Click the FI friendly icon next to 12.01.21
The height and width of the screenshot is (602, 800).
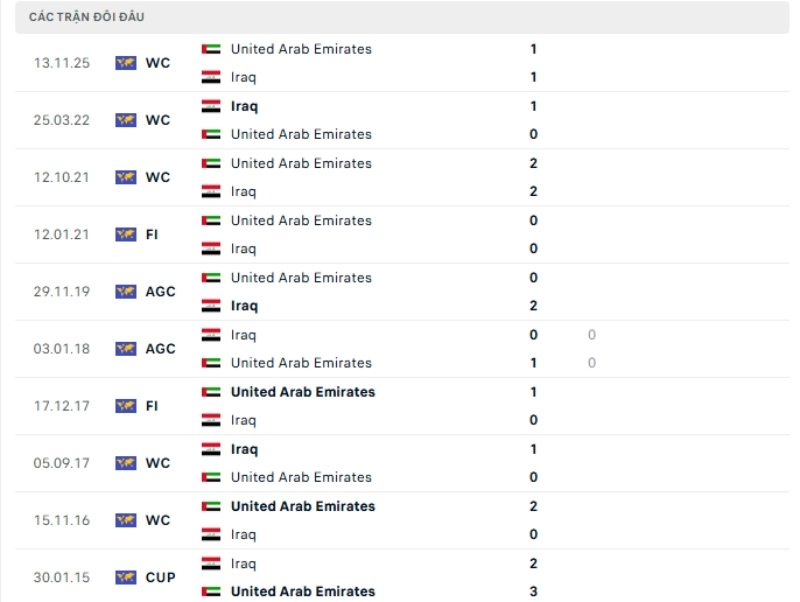tap(127, 234)
